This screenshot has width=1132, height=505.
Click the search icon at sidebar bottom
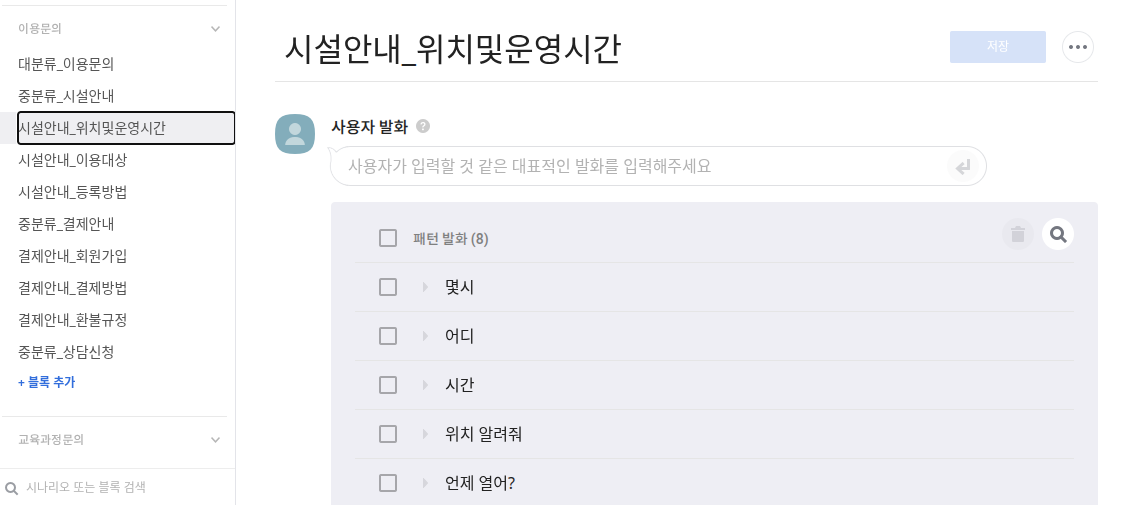(x=12, y=488)
